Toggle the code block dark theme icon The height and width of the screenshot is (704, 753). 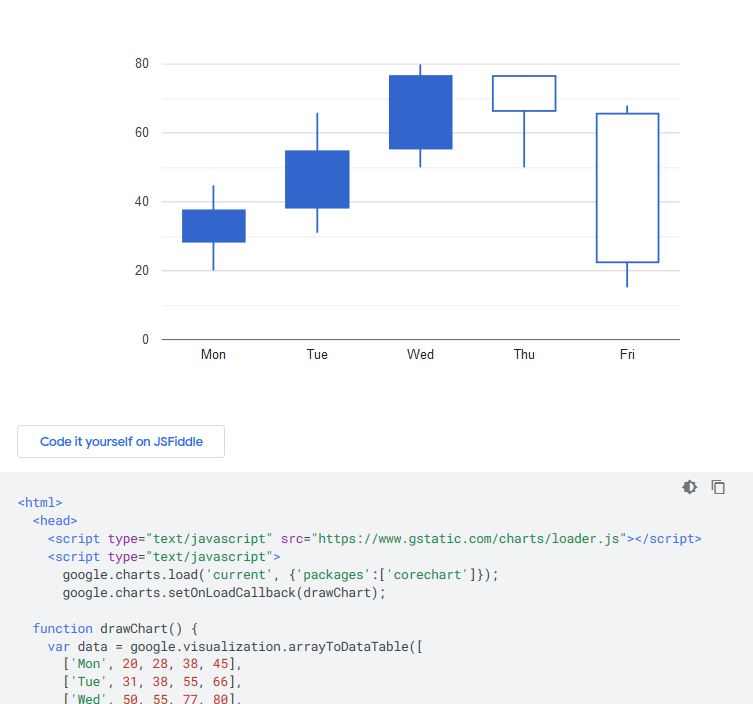(x=690, y=487)
